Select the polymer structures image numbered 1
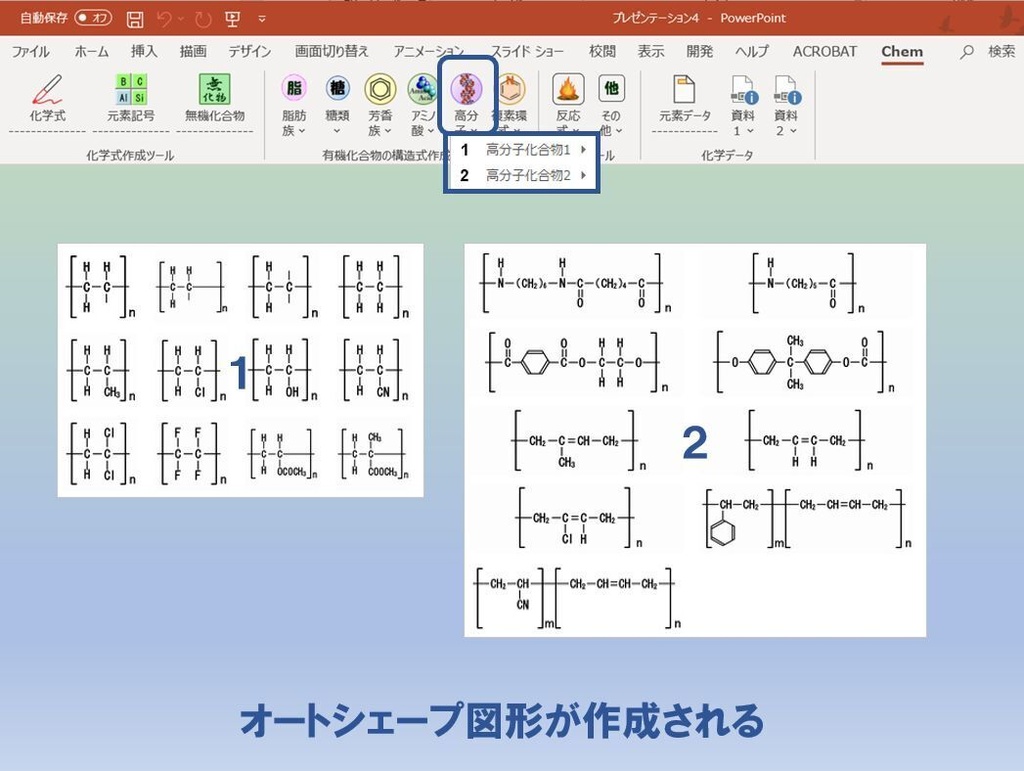Screen dimensions: 1024x771 (240, 370)
